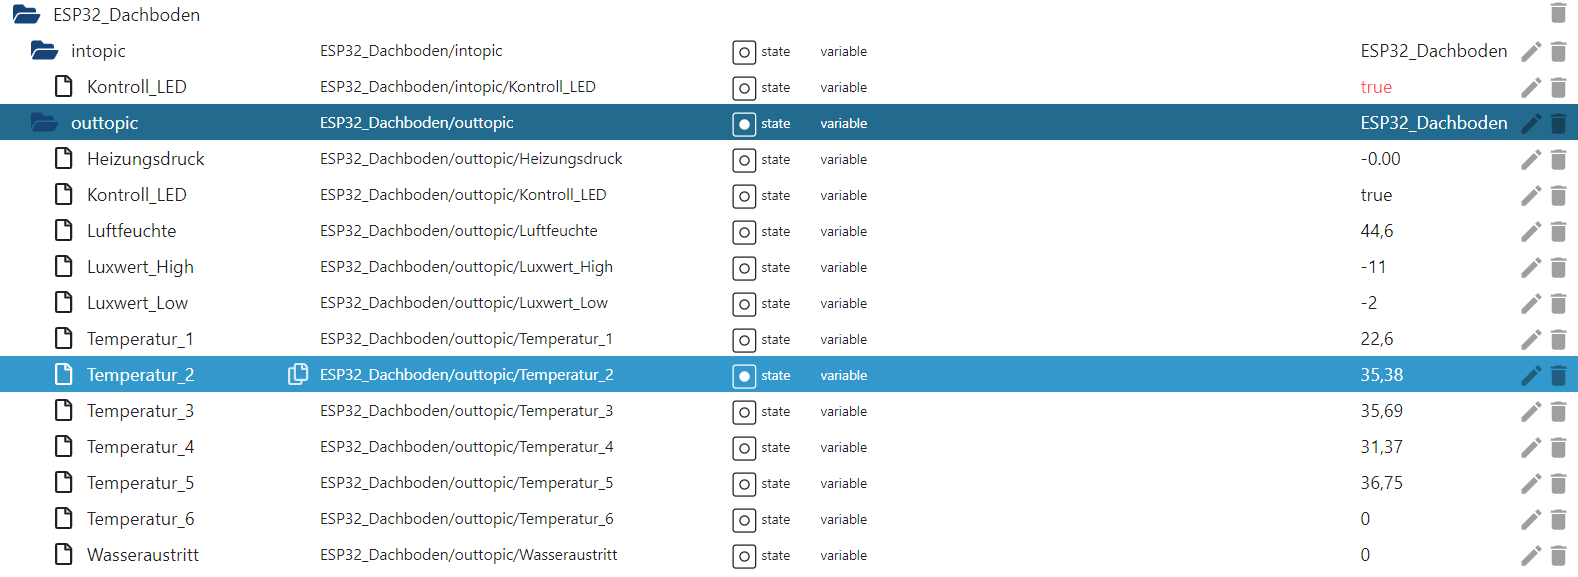The width and height of the screenshot is (1578, 577).
Task: Select Luxwert_Low in the object tree
Action: [x=137, y=303]
